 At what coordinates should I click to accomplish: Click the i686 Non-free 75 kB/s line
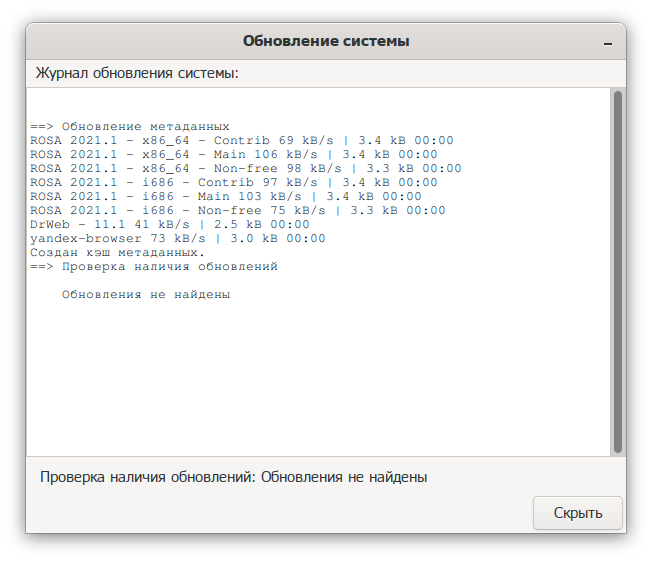[x=238, y=210]
